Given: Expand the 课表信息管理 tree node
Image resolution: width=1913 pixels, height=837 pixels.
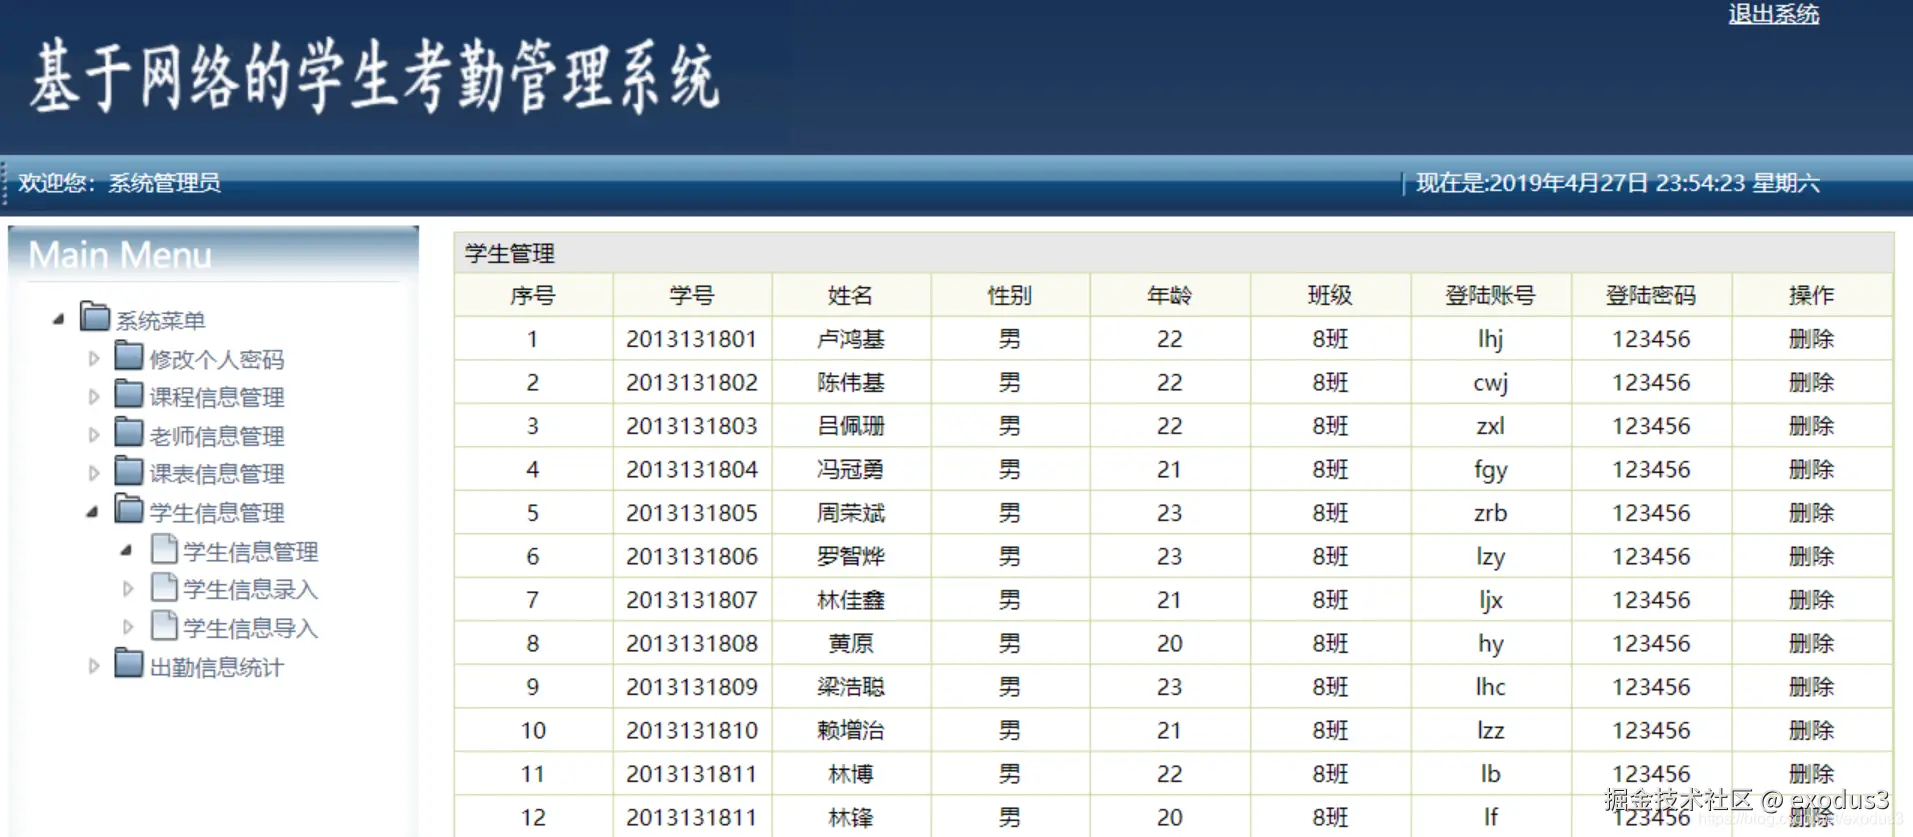Looking at the screenshot, I should click(94, 473).
